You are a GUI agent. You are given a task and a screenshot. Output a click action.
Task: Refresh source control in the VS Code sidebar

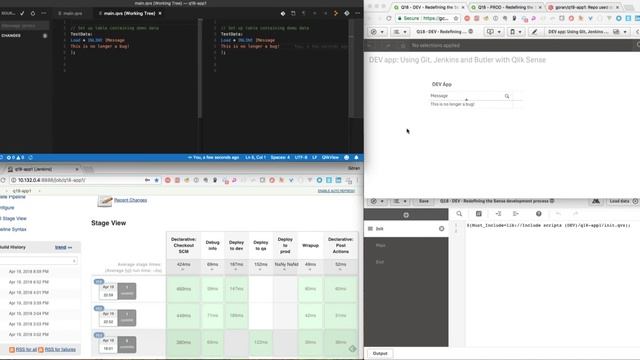(33, 13)
